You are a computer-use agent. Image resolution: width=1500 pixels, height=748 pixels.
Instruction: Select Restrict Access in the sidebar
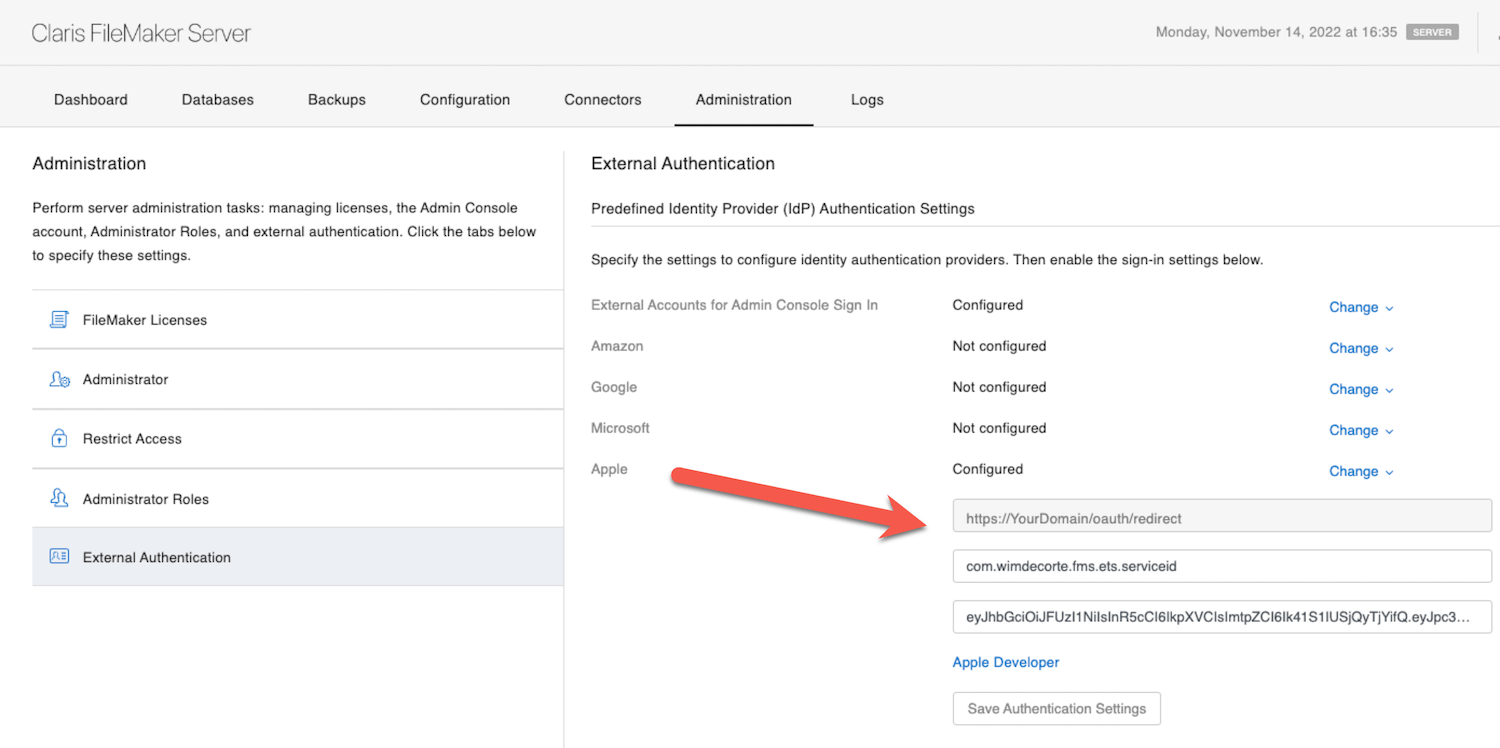coord(298,438)
